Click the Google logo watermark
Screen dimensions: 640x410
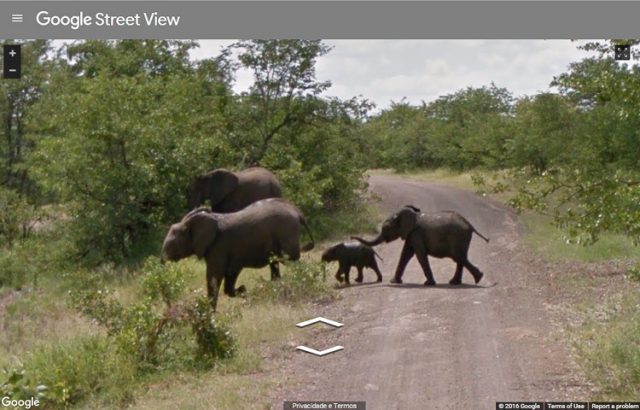coord(20,403)
